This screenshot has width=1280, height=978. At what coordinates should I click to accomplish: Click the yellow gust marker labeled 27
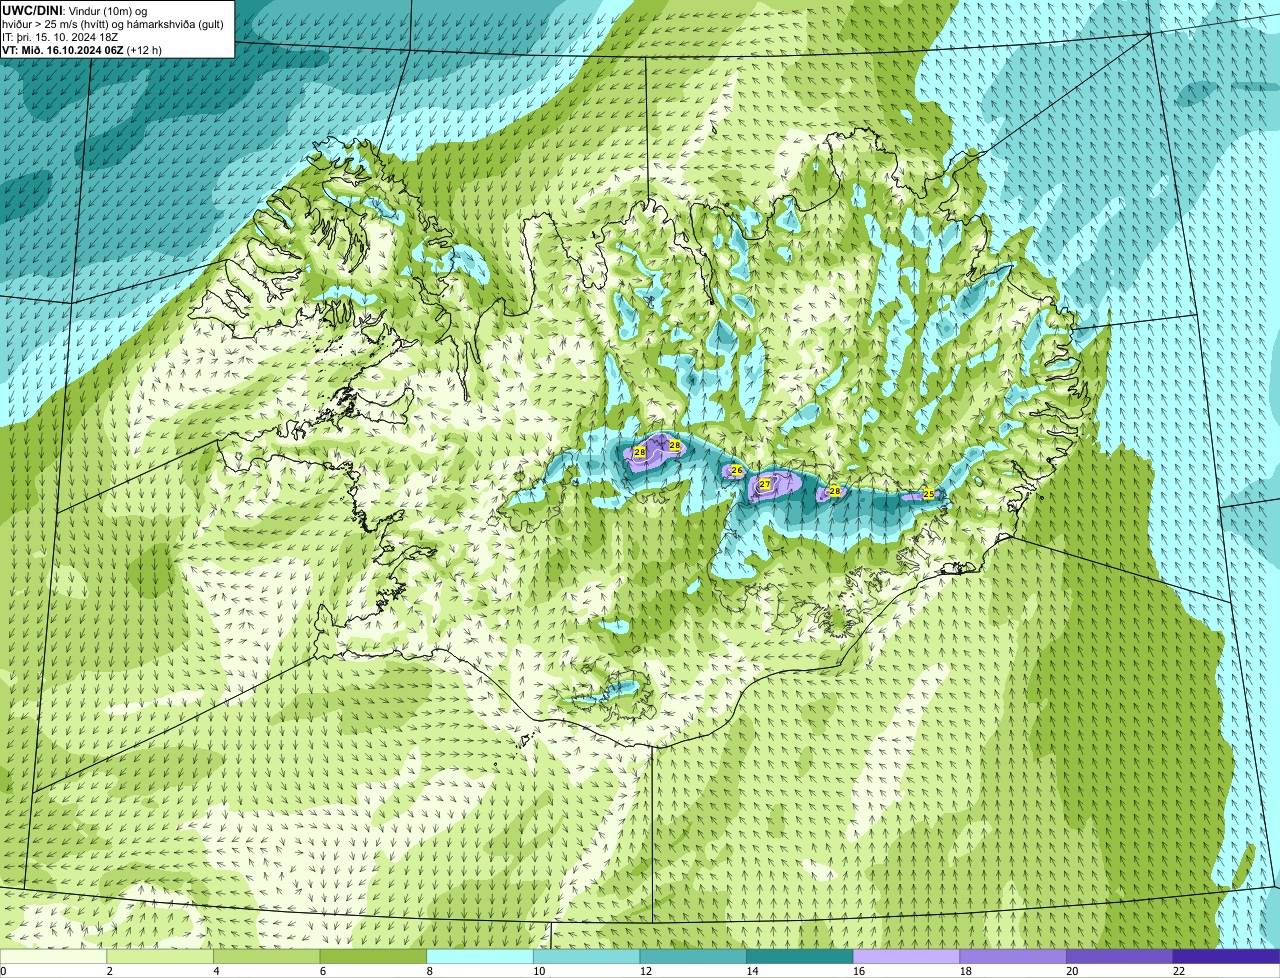tap(765, 484)
